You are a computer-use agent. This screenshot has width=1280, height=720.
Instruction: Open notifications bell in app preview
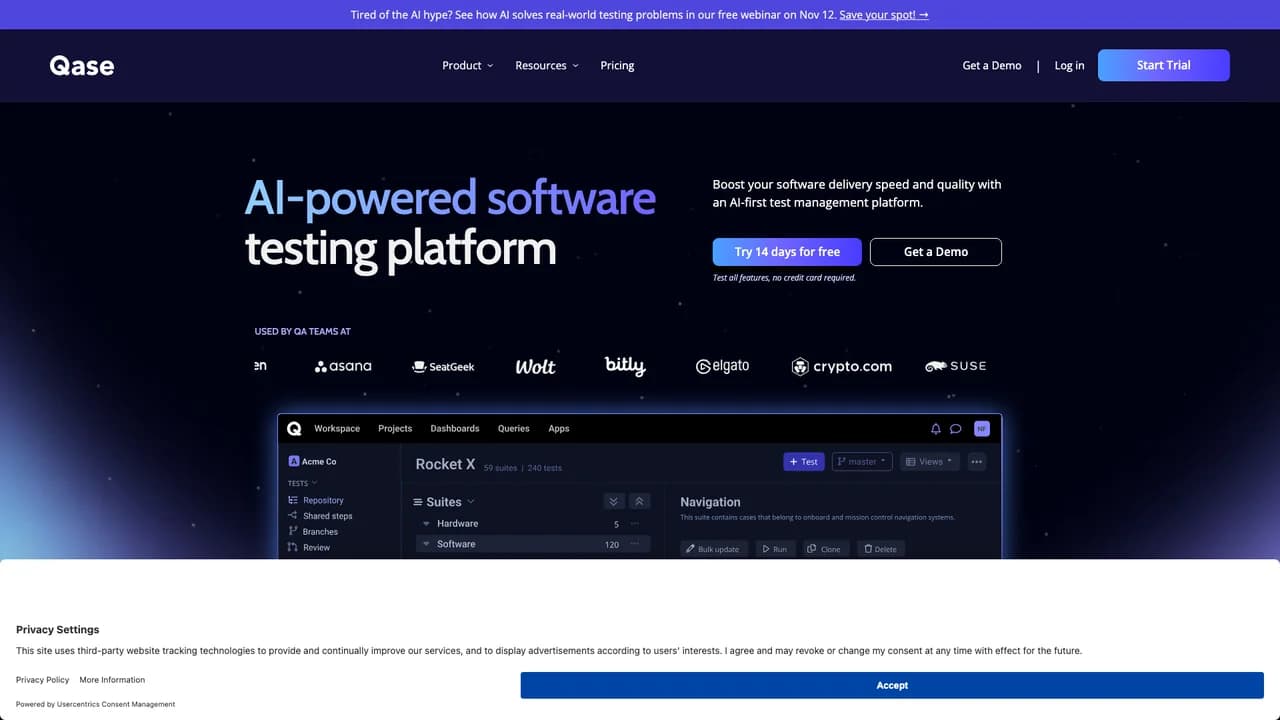pos(936,429)
